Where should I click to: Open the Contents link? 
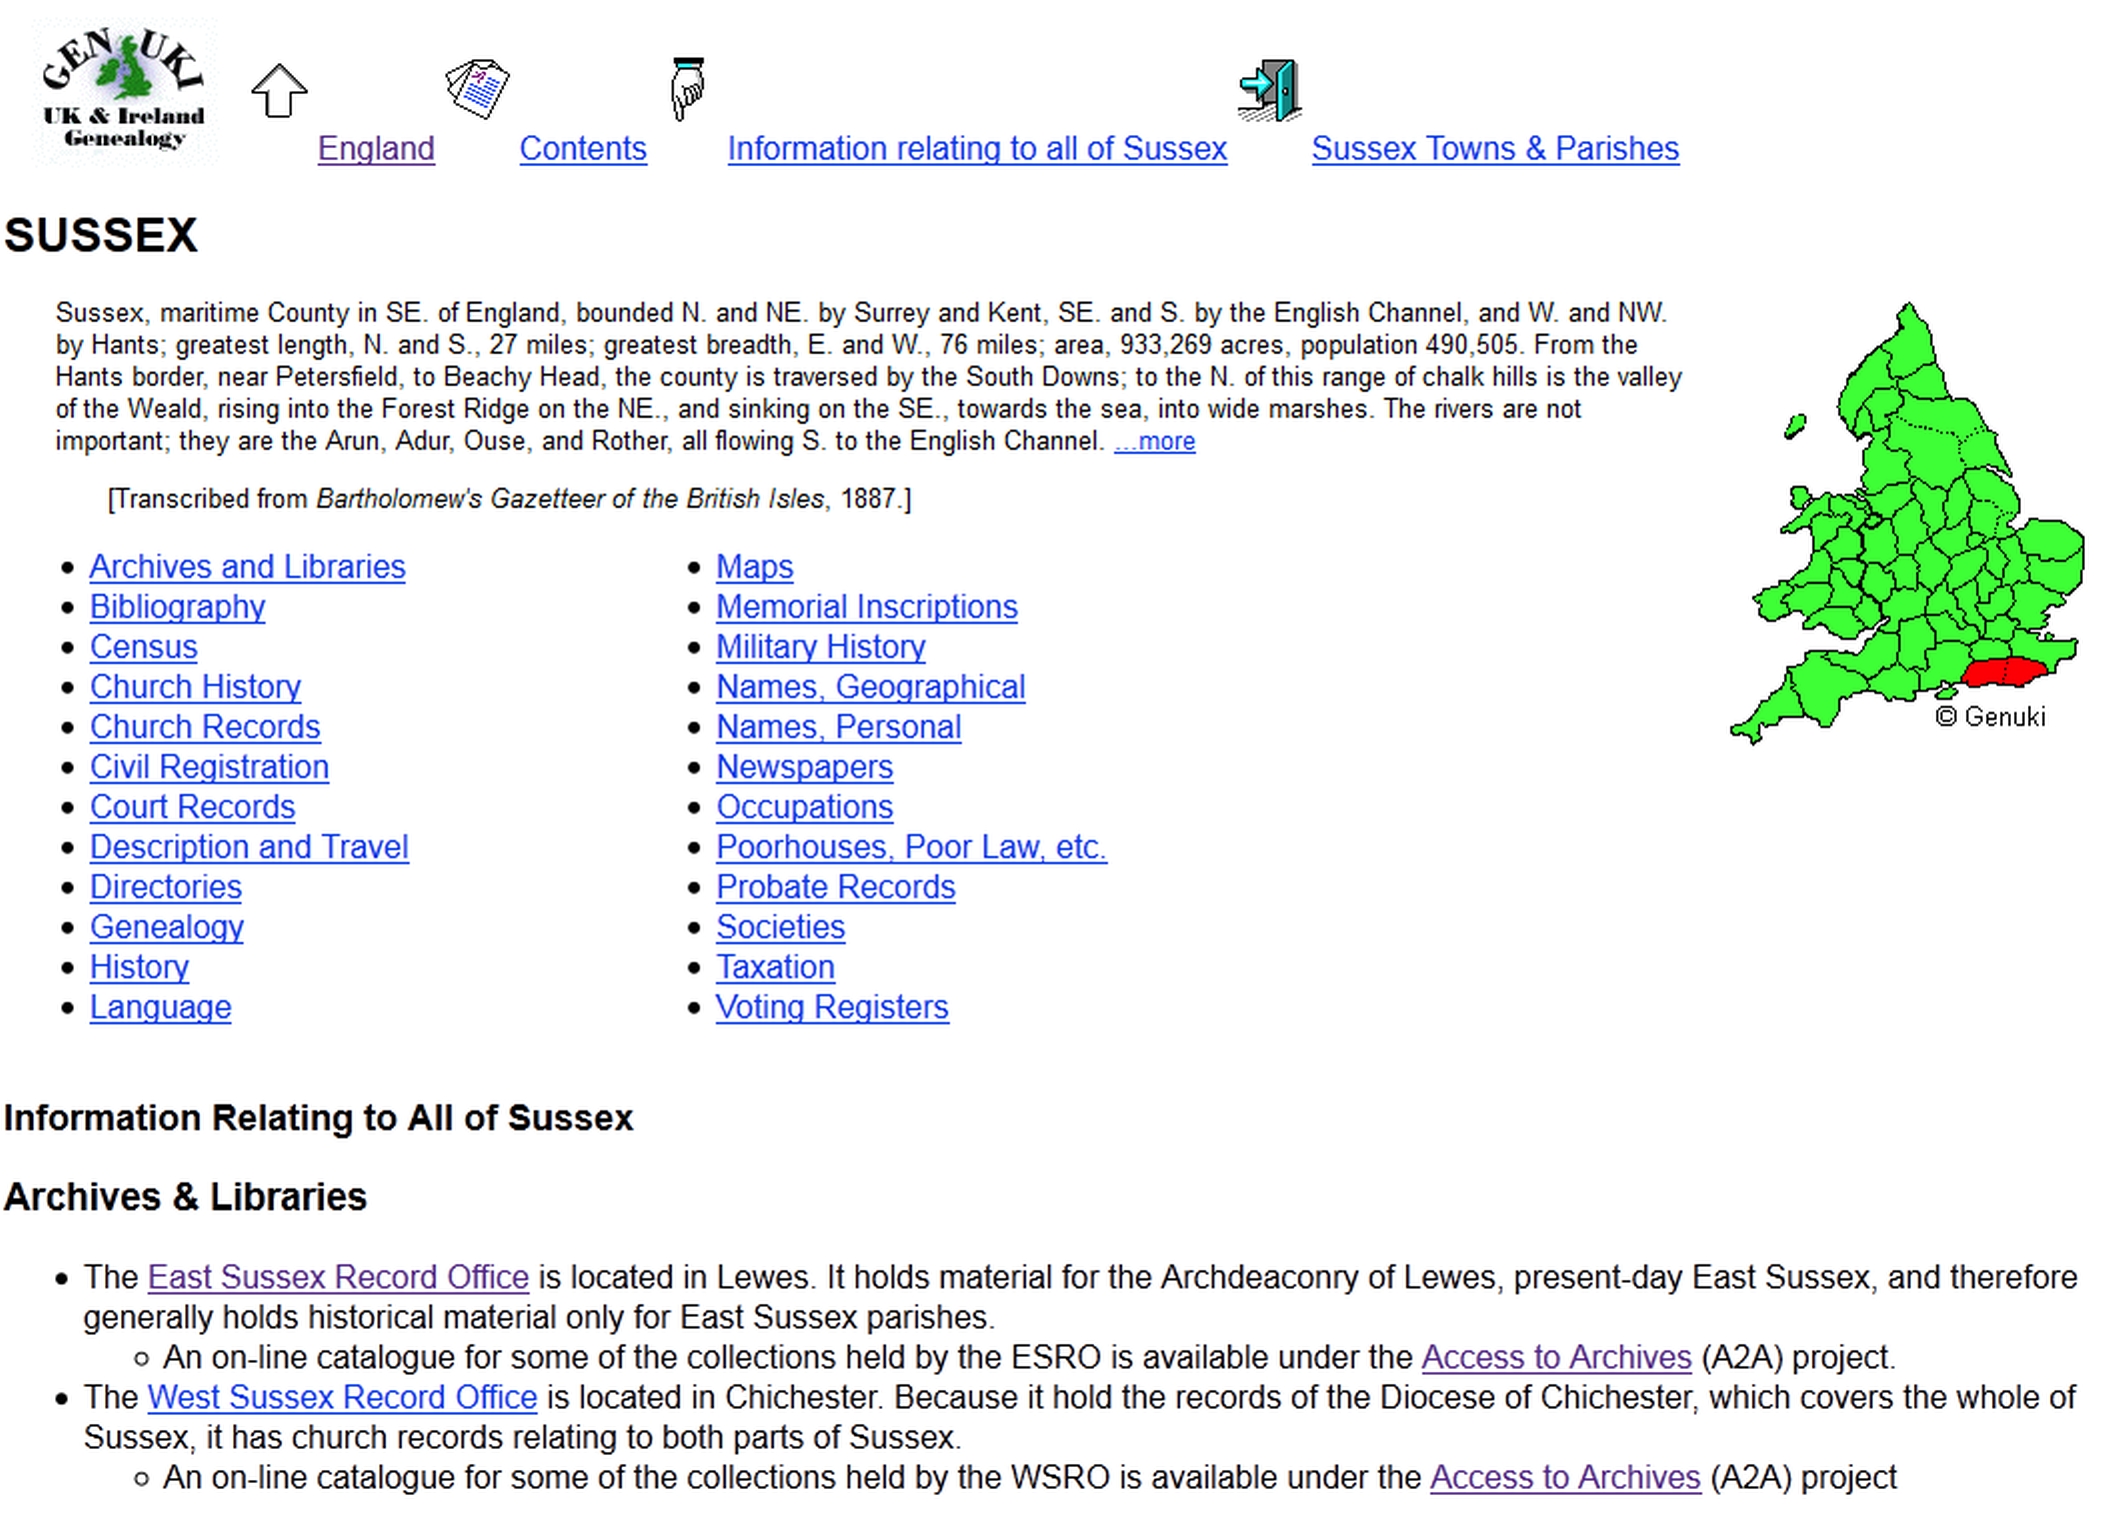(583, 149)
